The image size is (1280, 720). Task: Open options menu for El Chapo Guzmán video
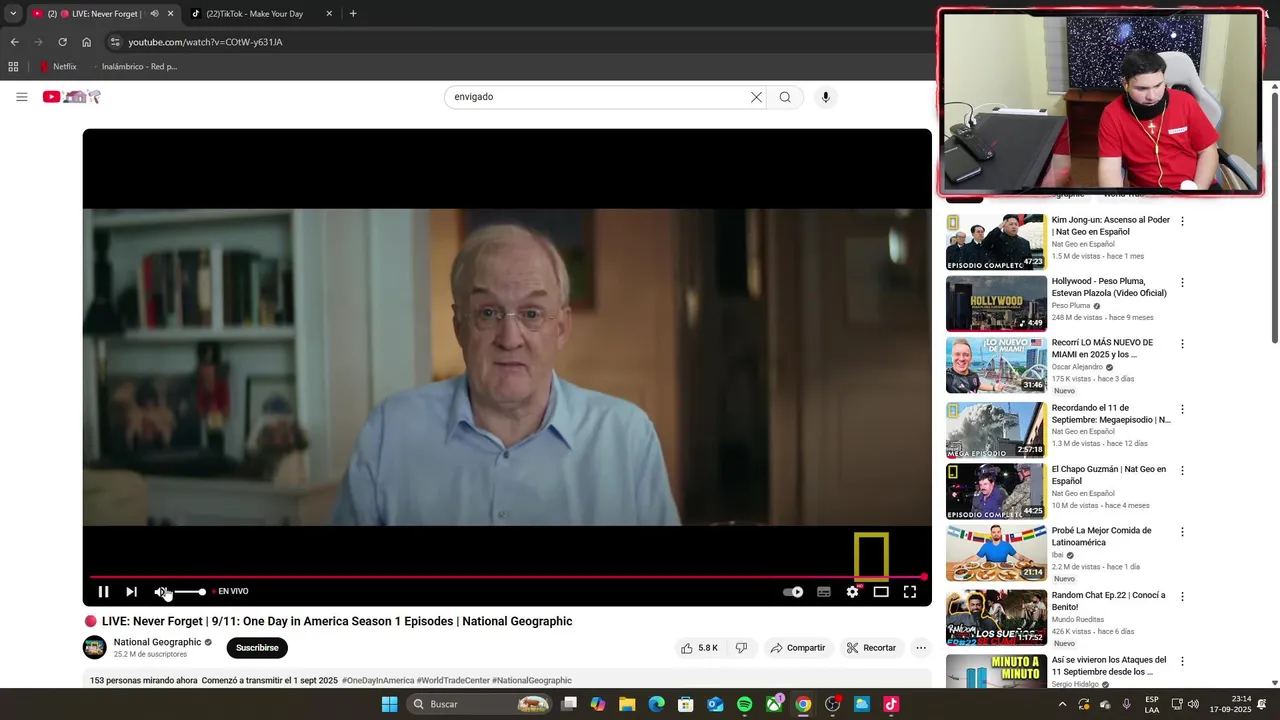1182,470
